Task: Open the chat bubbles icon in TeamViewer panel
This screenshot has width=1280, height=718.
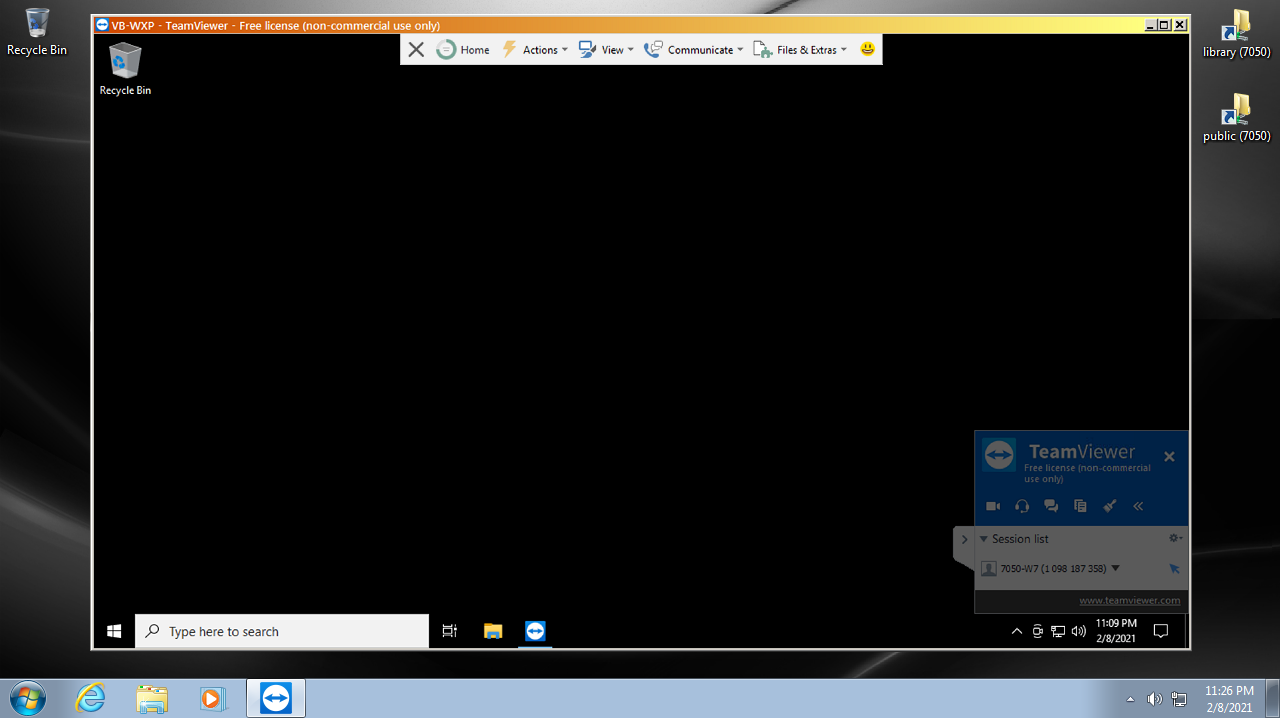Action: [1051, 506]
